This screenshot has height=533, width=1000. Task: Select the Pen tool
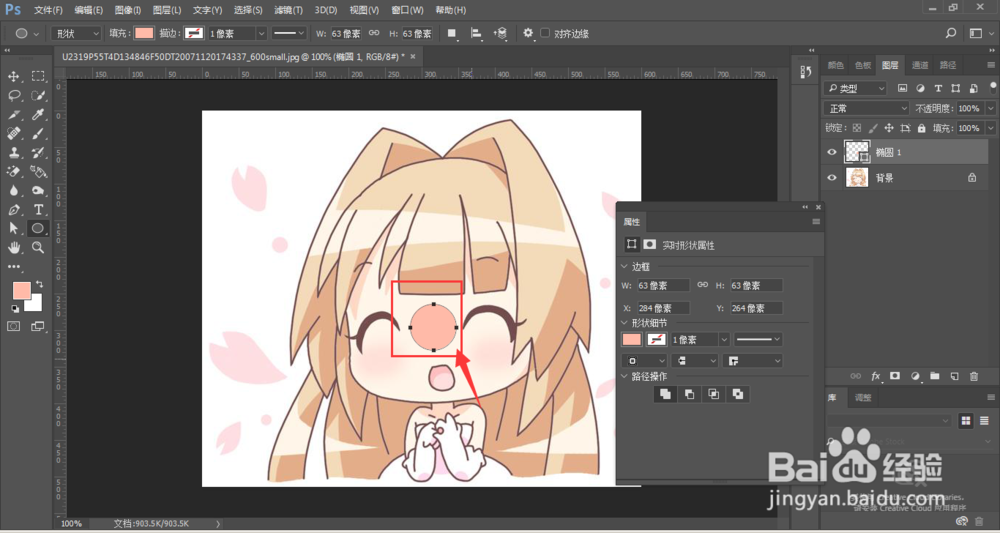13,210
